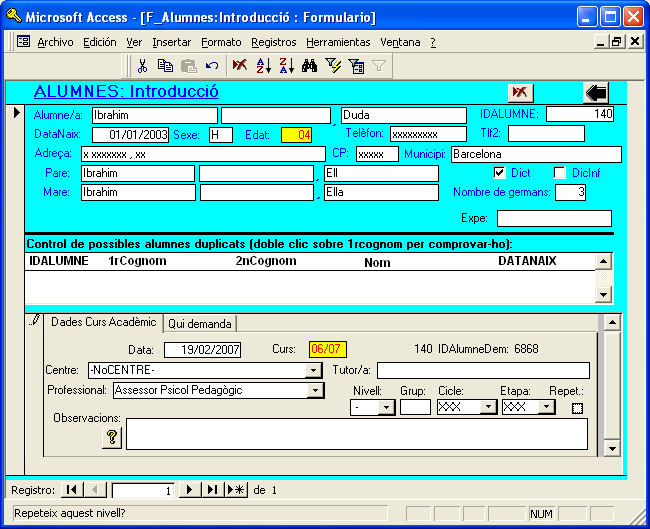Create new record with the asterisk button
Image resolution: width=650 pixels, height=529 pixels.
235,490
